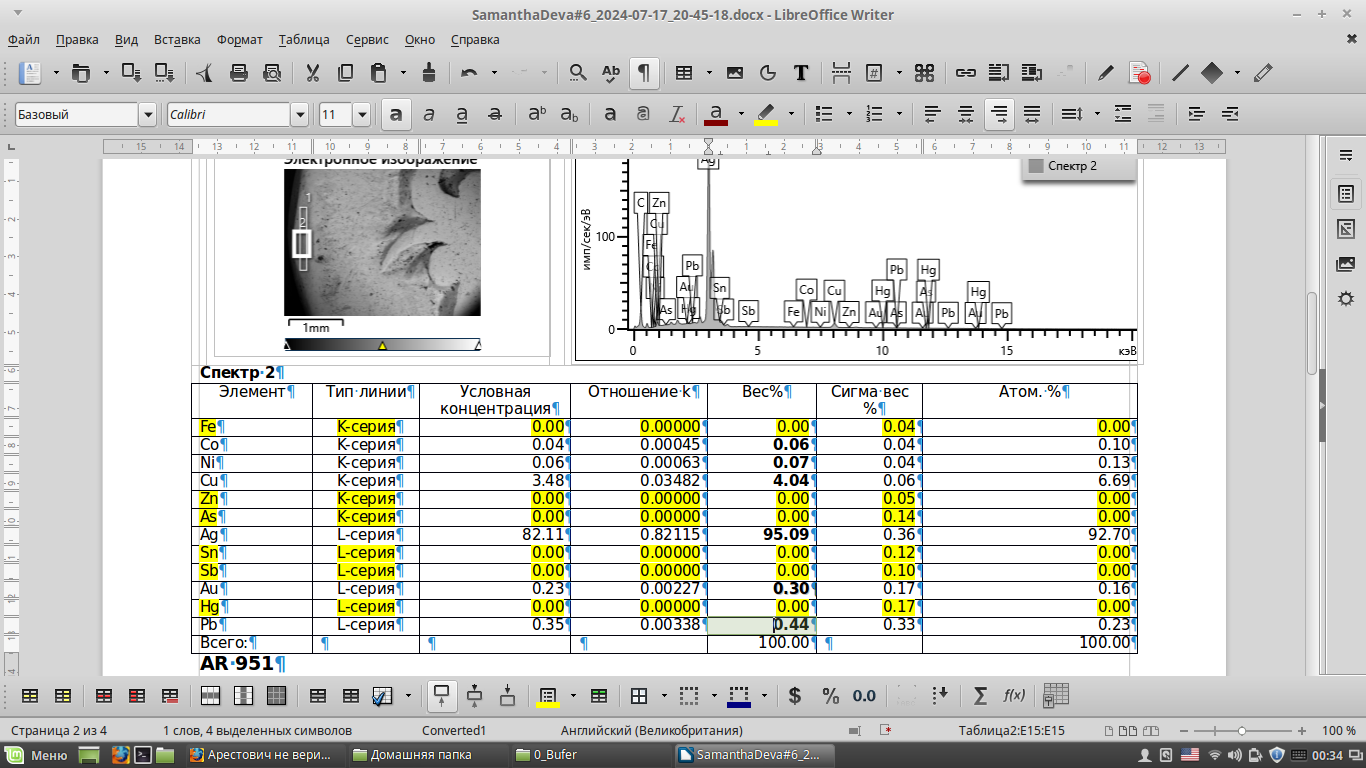The image size is (1366, 768).
Task: Toggle formatting marks pilcrow button
Action: (x=644, y=72)
